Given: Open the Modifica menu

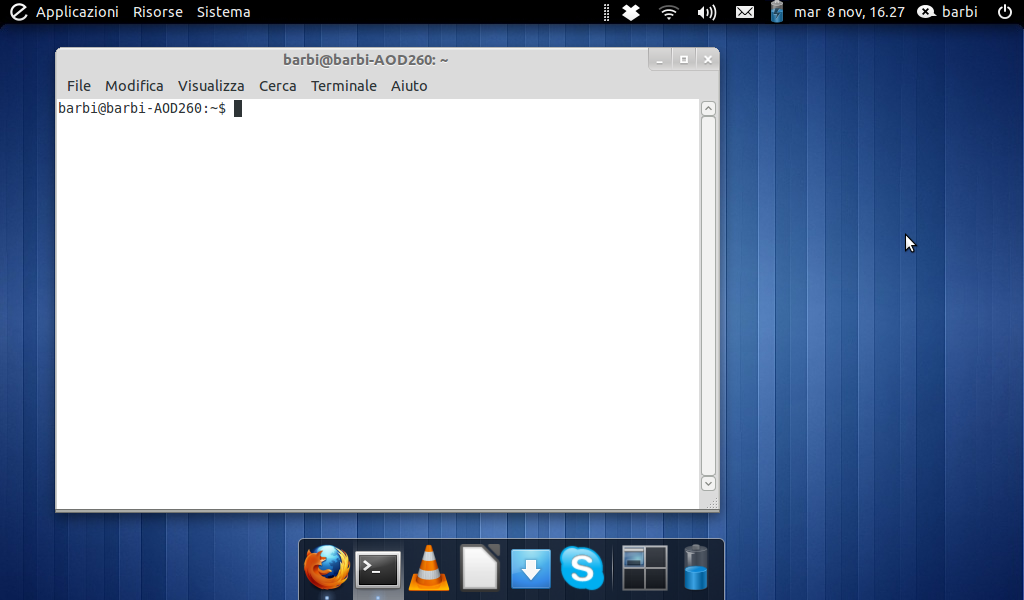Looking at the screenshot, I should [x=134, y=86].
